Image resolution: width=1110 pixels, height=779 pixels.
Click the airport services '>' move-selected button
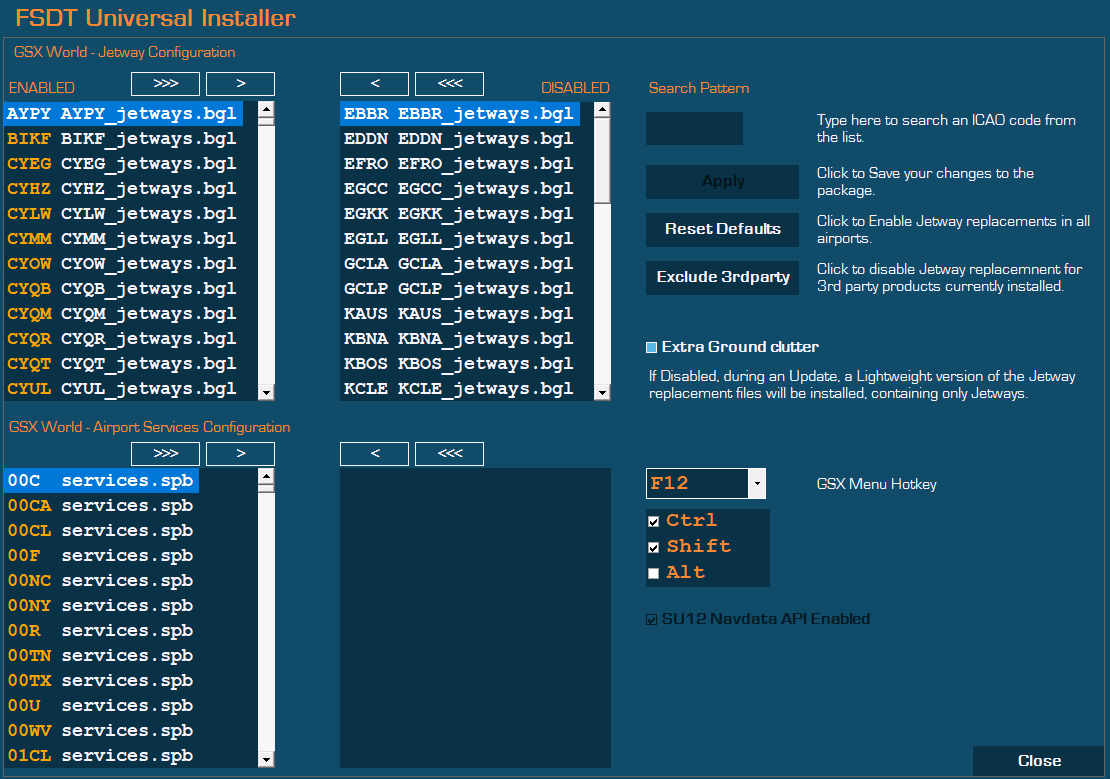click(x=241, y=454)
